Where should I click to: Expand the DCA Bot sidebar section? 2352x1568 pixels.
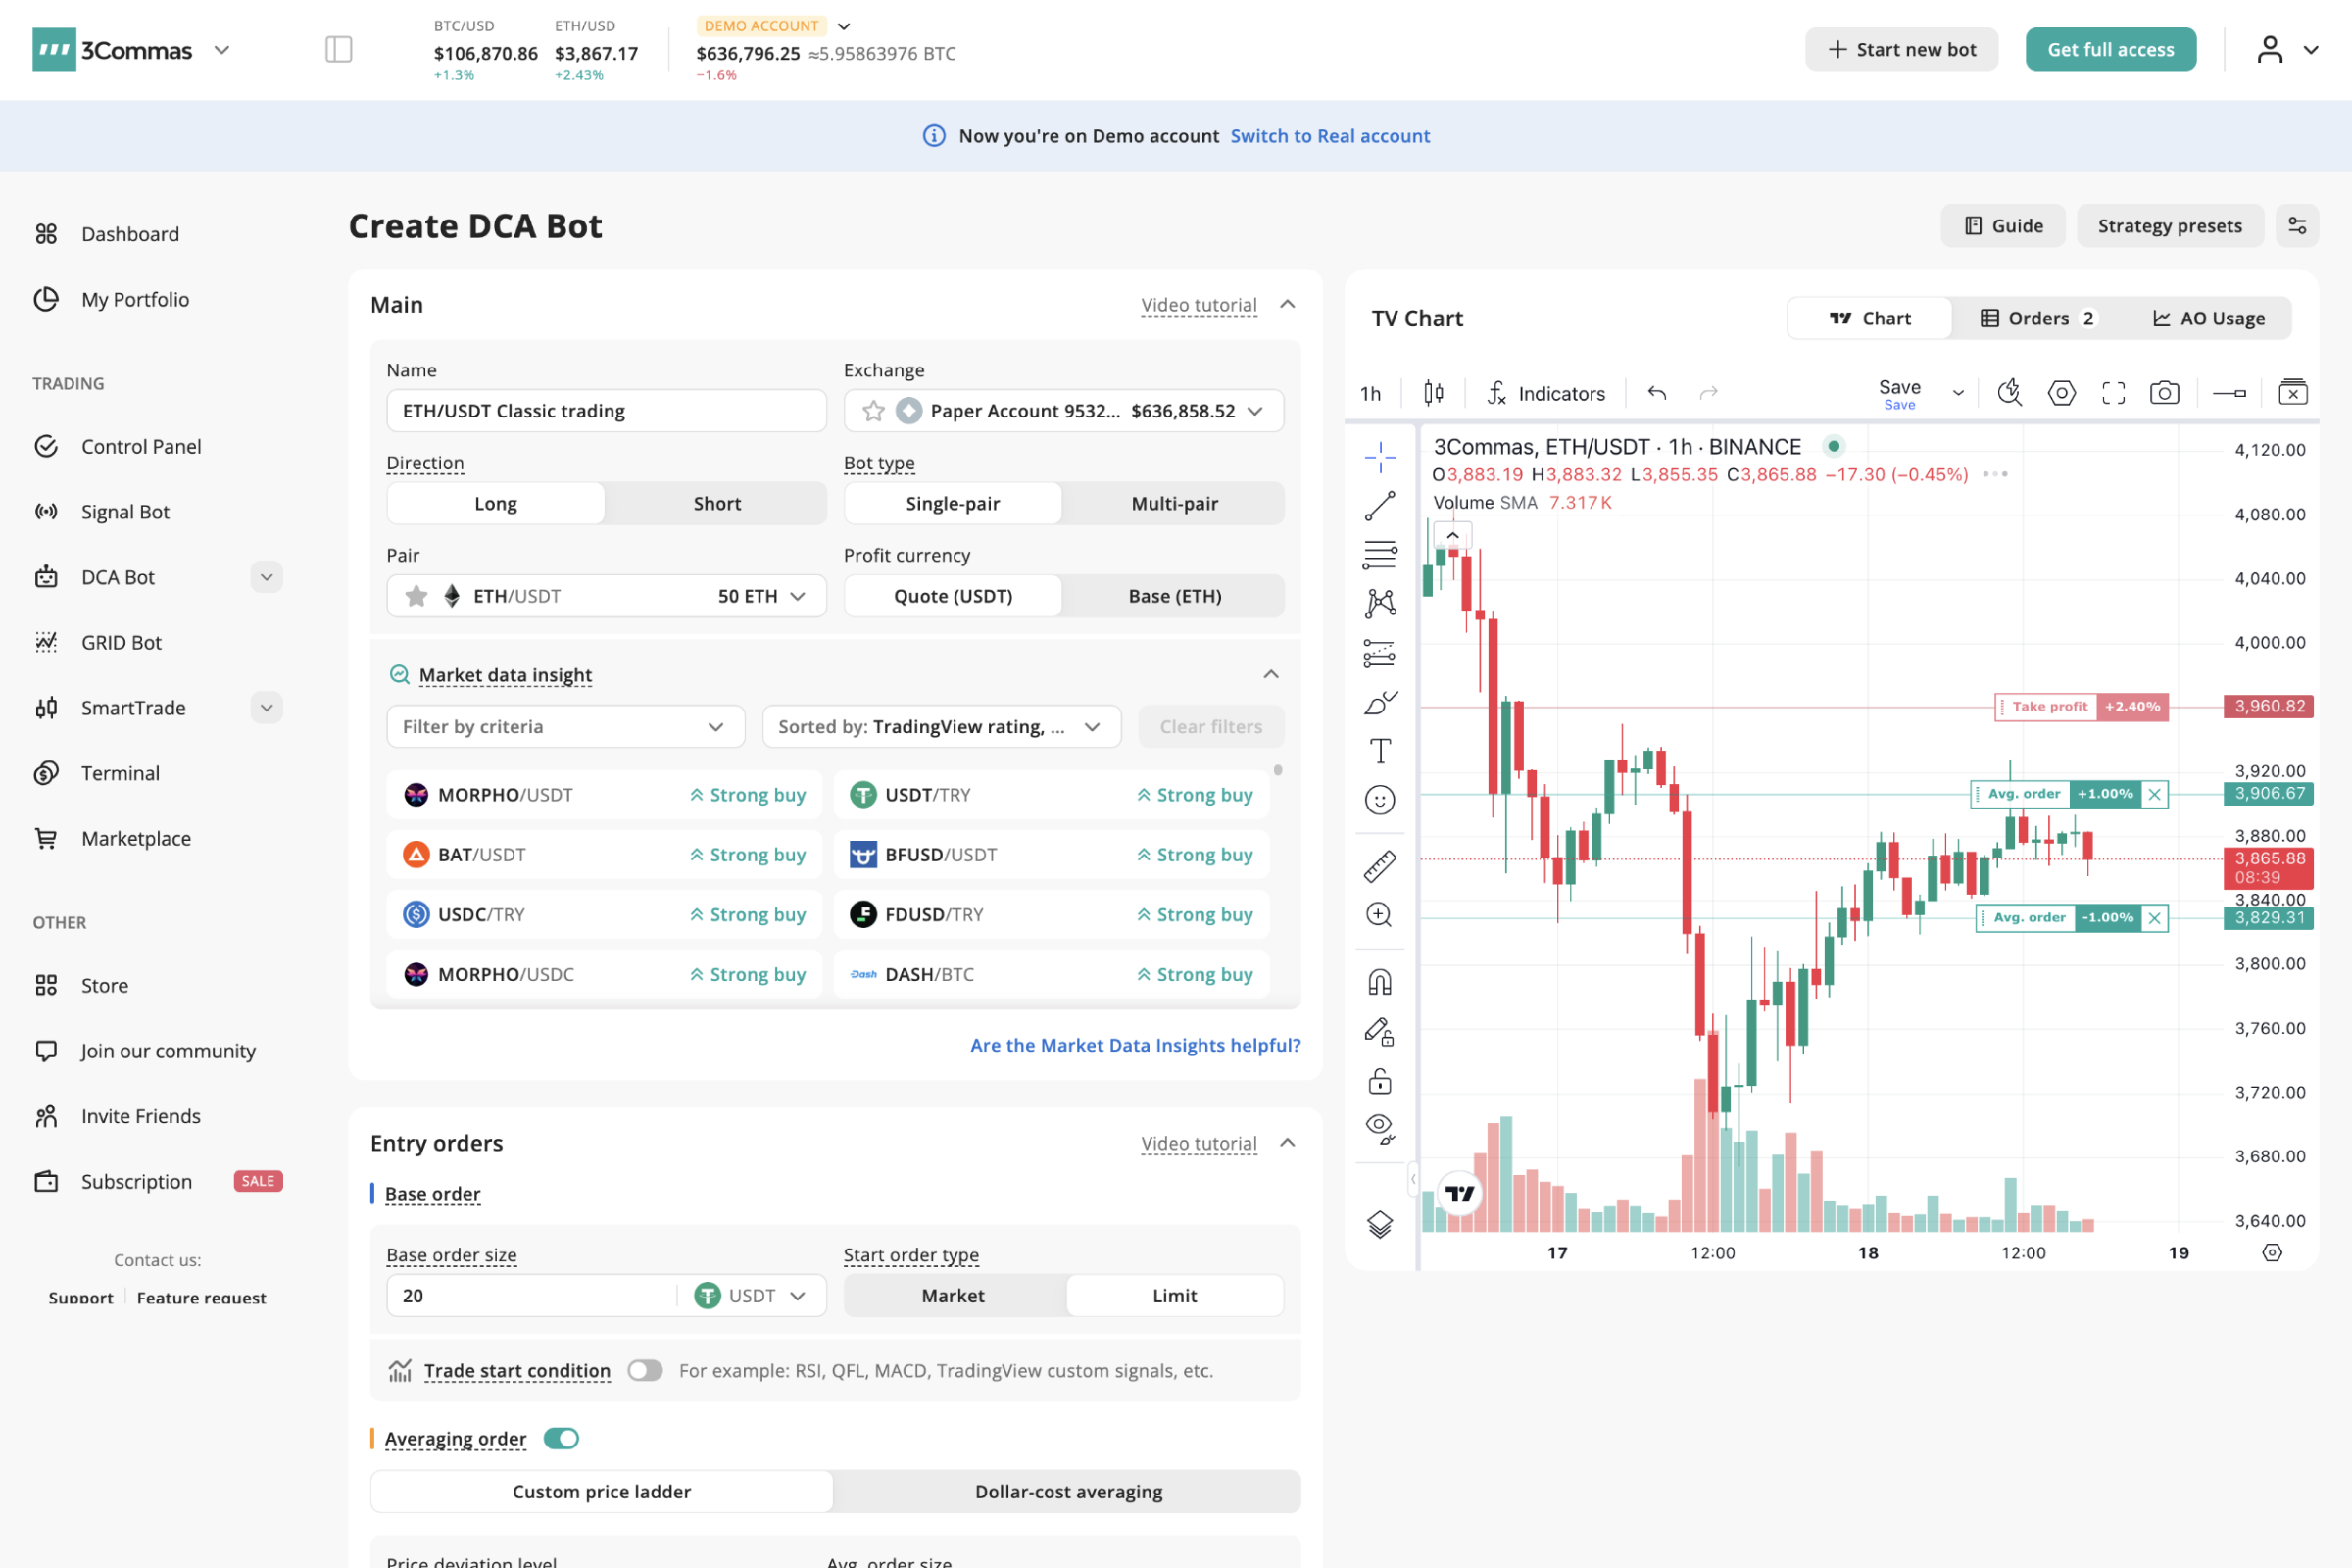266,576
